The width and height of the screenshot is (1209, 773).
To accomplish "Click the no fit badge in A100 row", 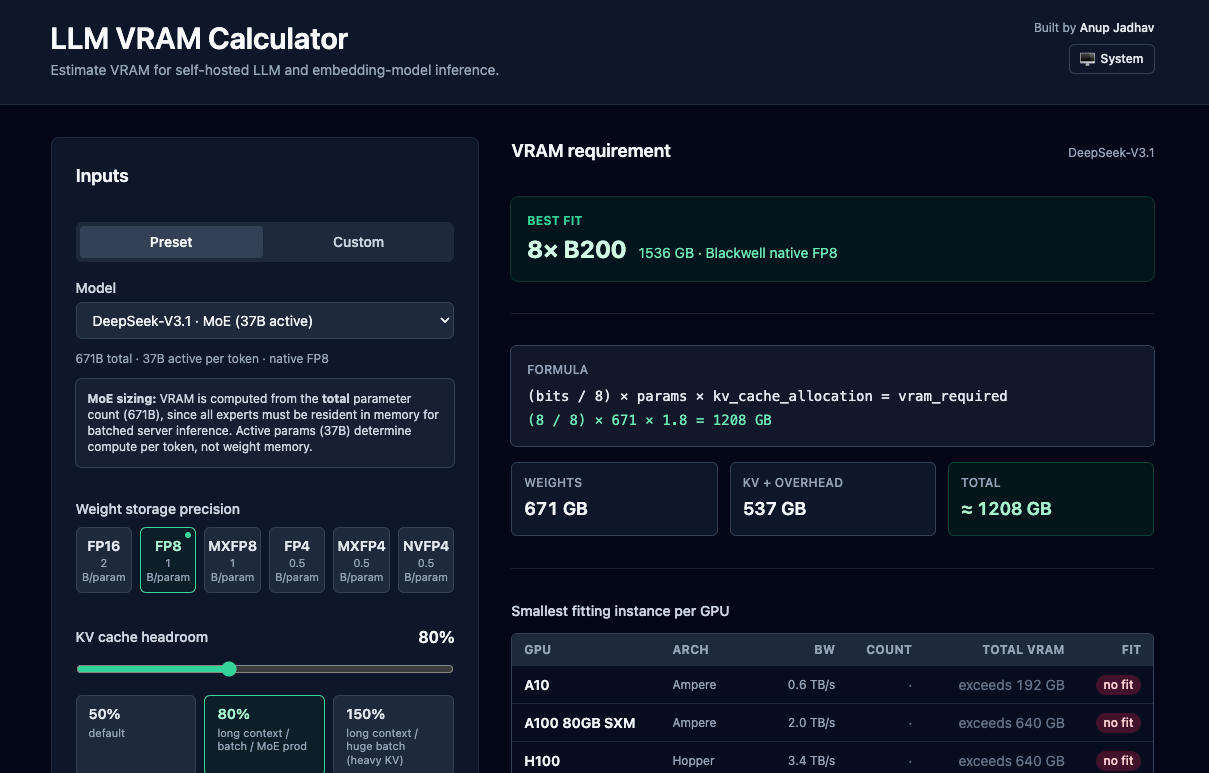I will coord(1118,723).
